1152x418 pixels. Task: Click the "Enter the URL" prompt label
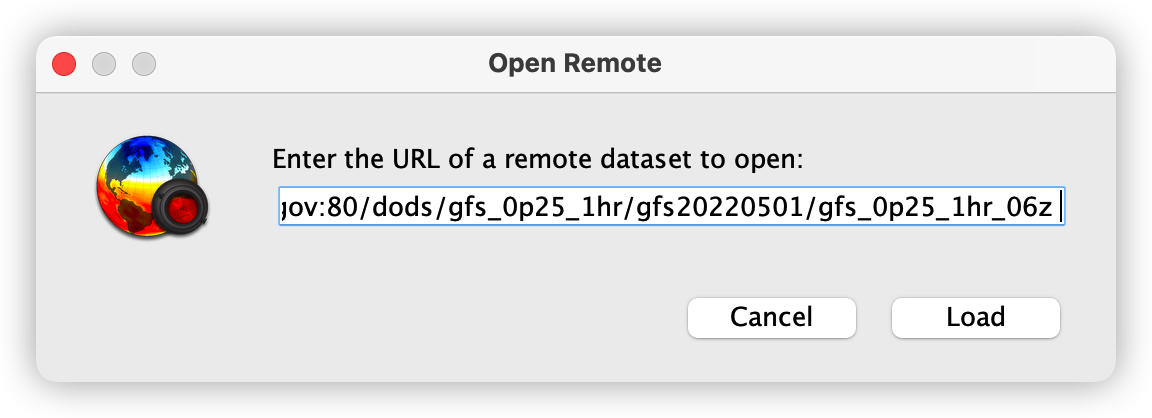pos(538,159)
